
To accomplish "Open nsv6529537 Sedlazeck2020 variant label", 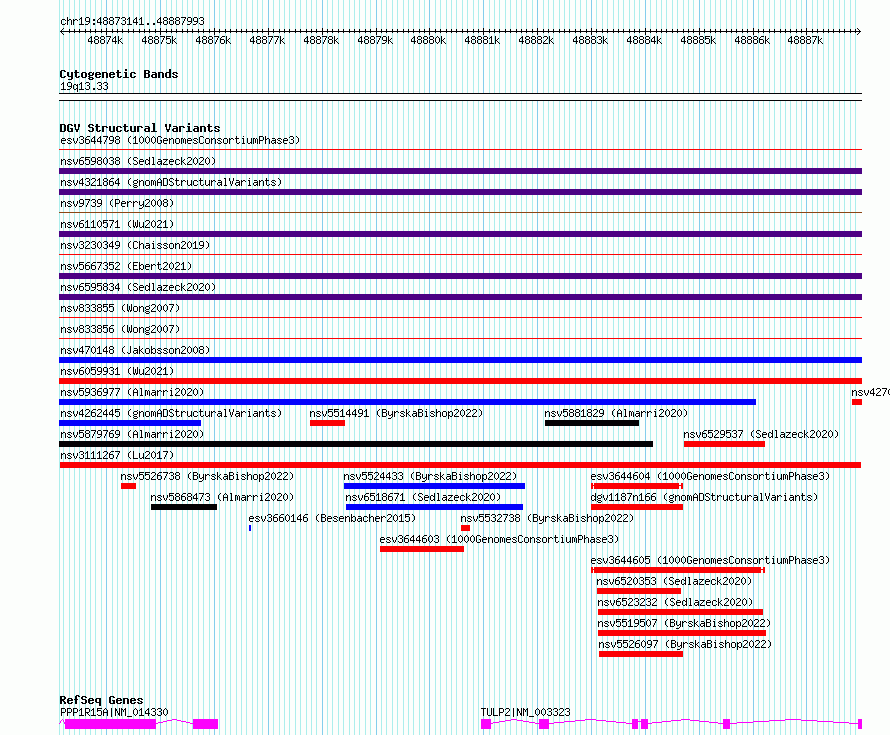I will (x=761, y=434).
